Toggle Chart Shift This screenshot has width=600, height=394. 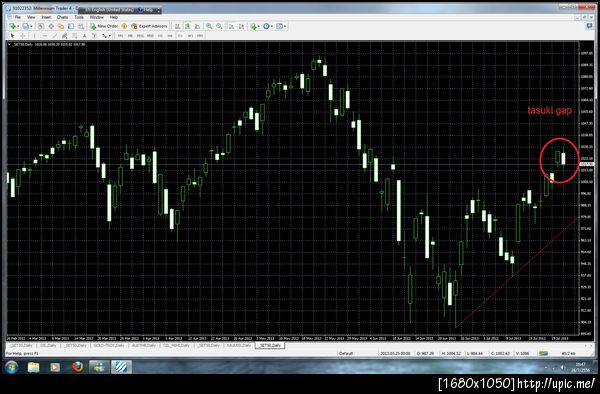click(241, 26)
